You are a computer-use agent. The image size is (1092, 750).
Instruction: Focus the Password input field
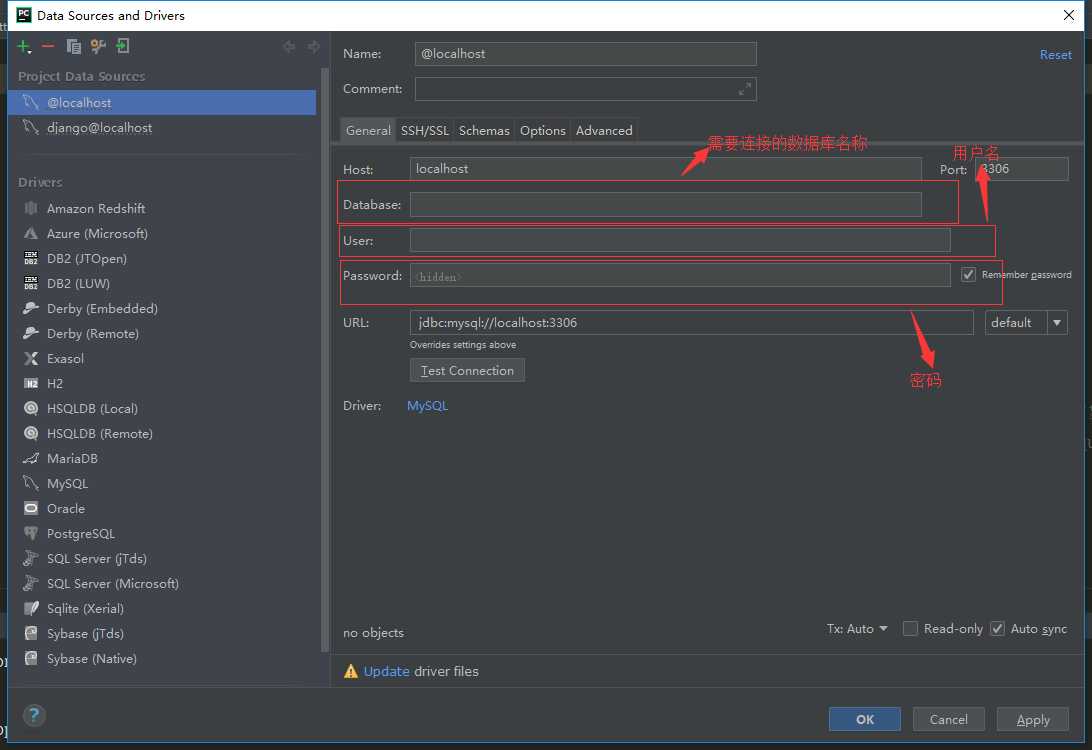click(680, 275)
